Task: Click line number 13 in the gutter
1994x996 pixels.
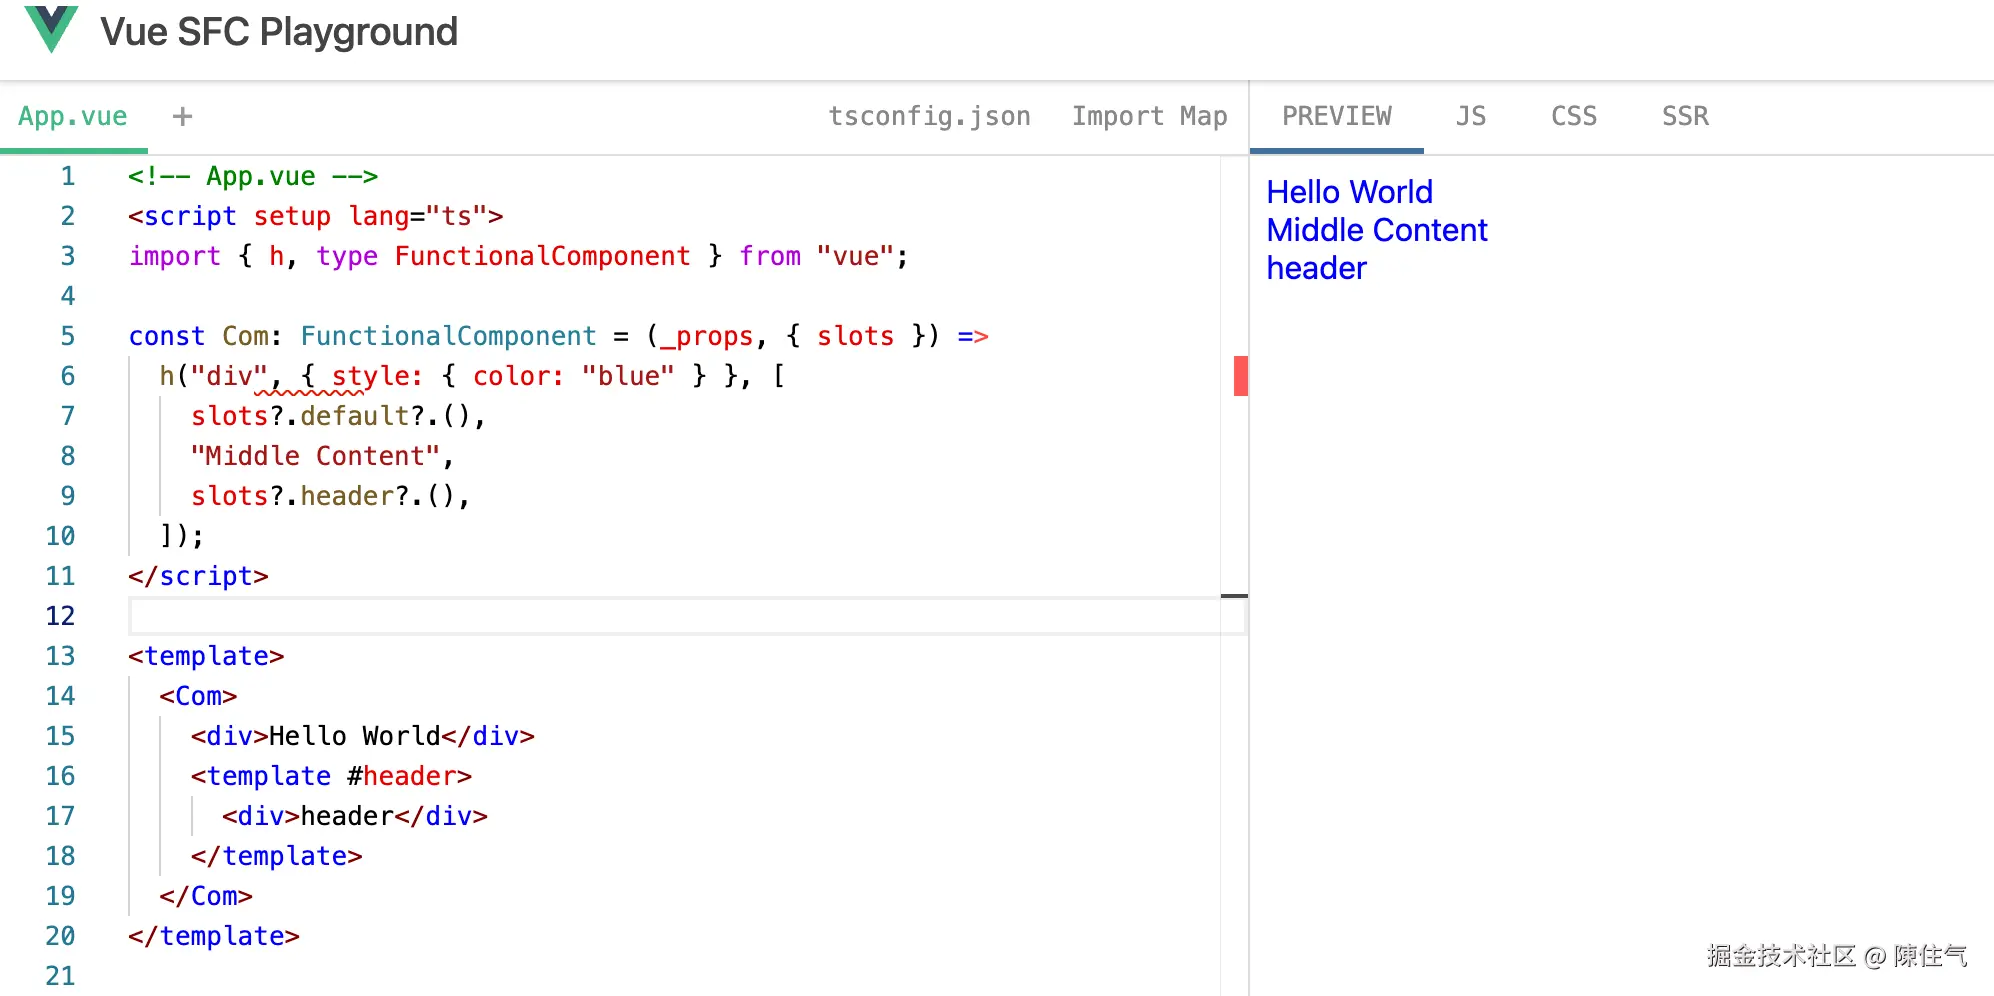Action: click(x=60, y=656)
